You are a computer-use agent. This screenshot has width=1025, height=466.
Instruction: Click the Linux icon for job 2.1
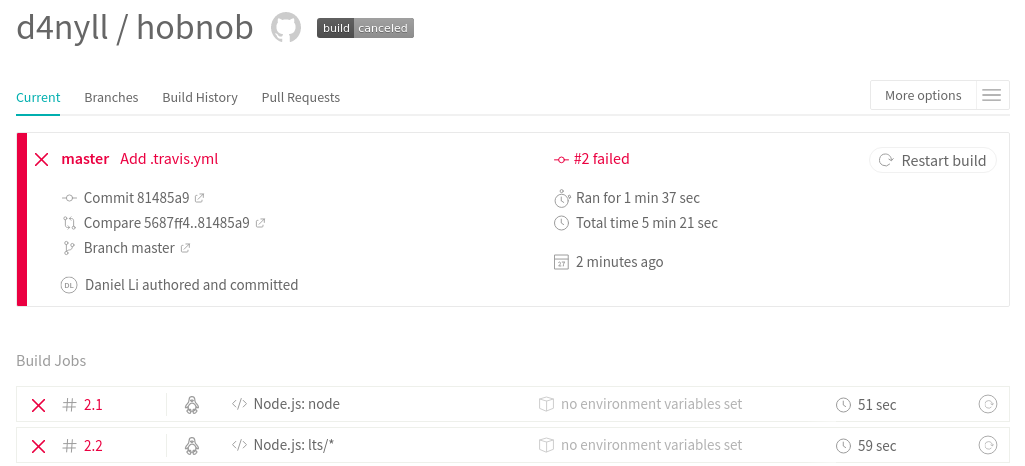[192, 405]
